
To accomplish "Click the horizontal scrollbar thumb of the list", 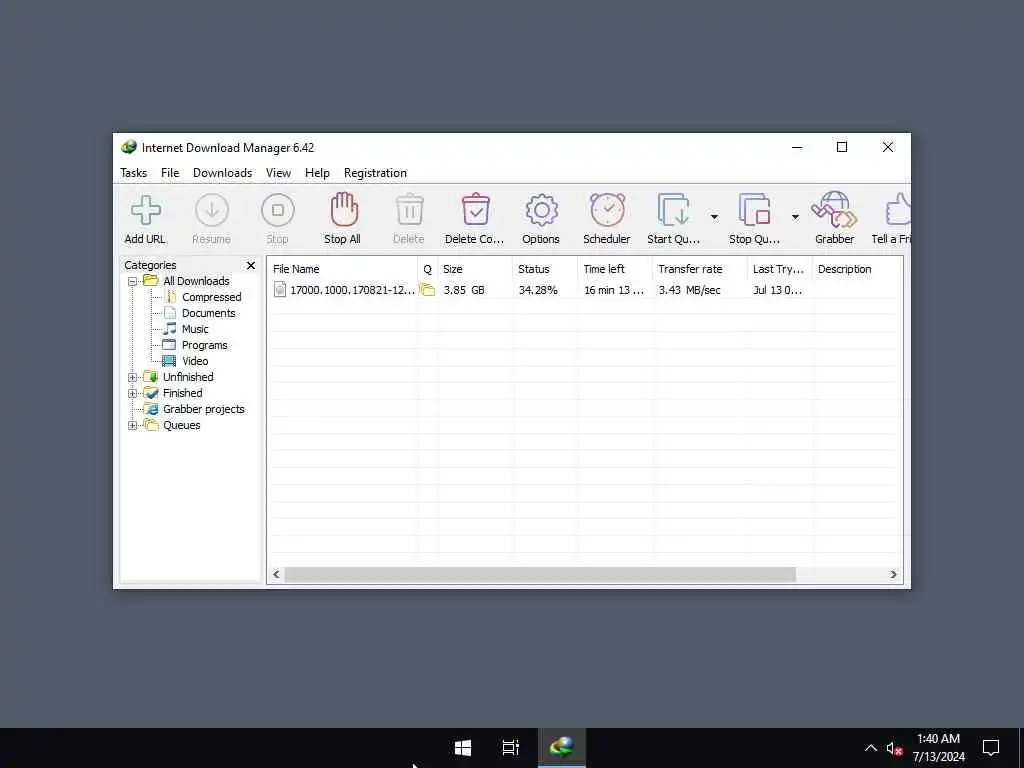I will pos(540,575).
